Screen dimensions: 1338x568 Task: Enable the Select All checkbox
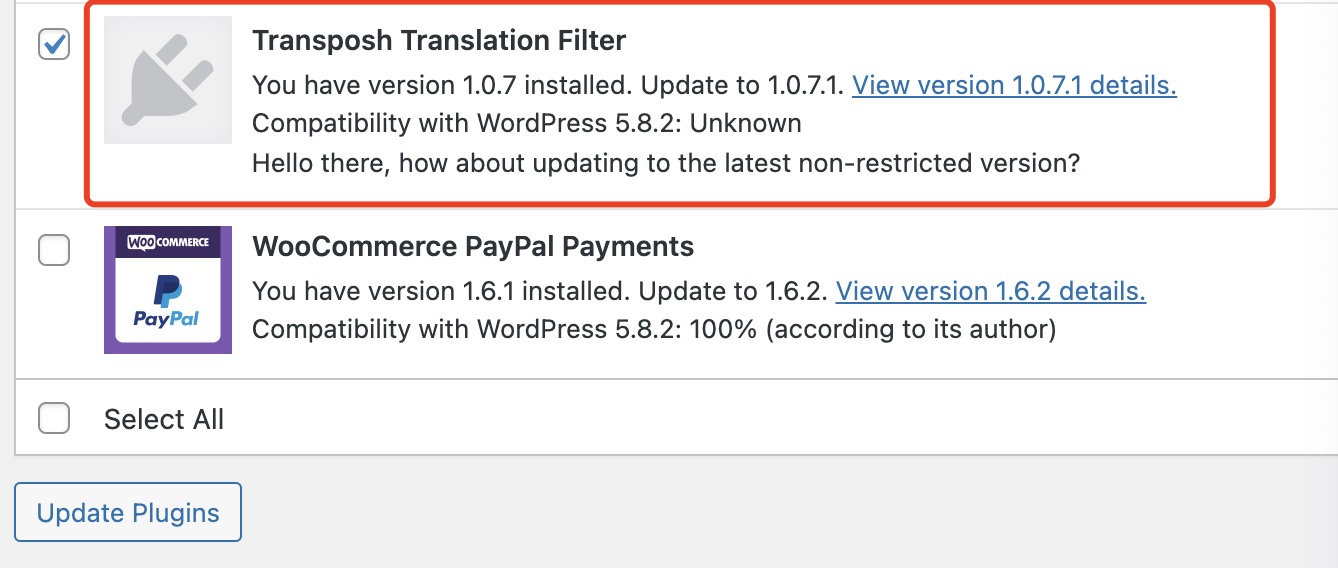coord(54,418)
